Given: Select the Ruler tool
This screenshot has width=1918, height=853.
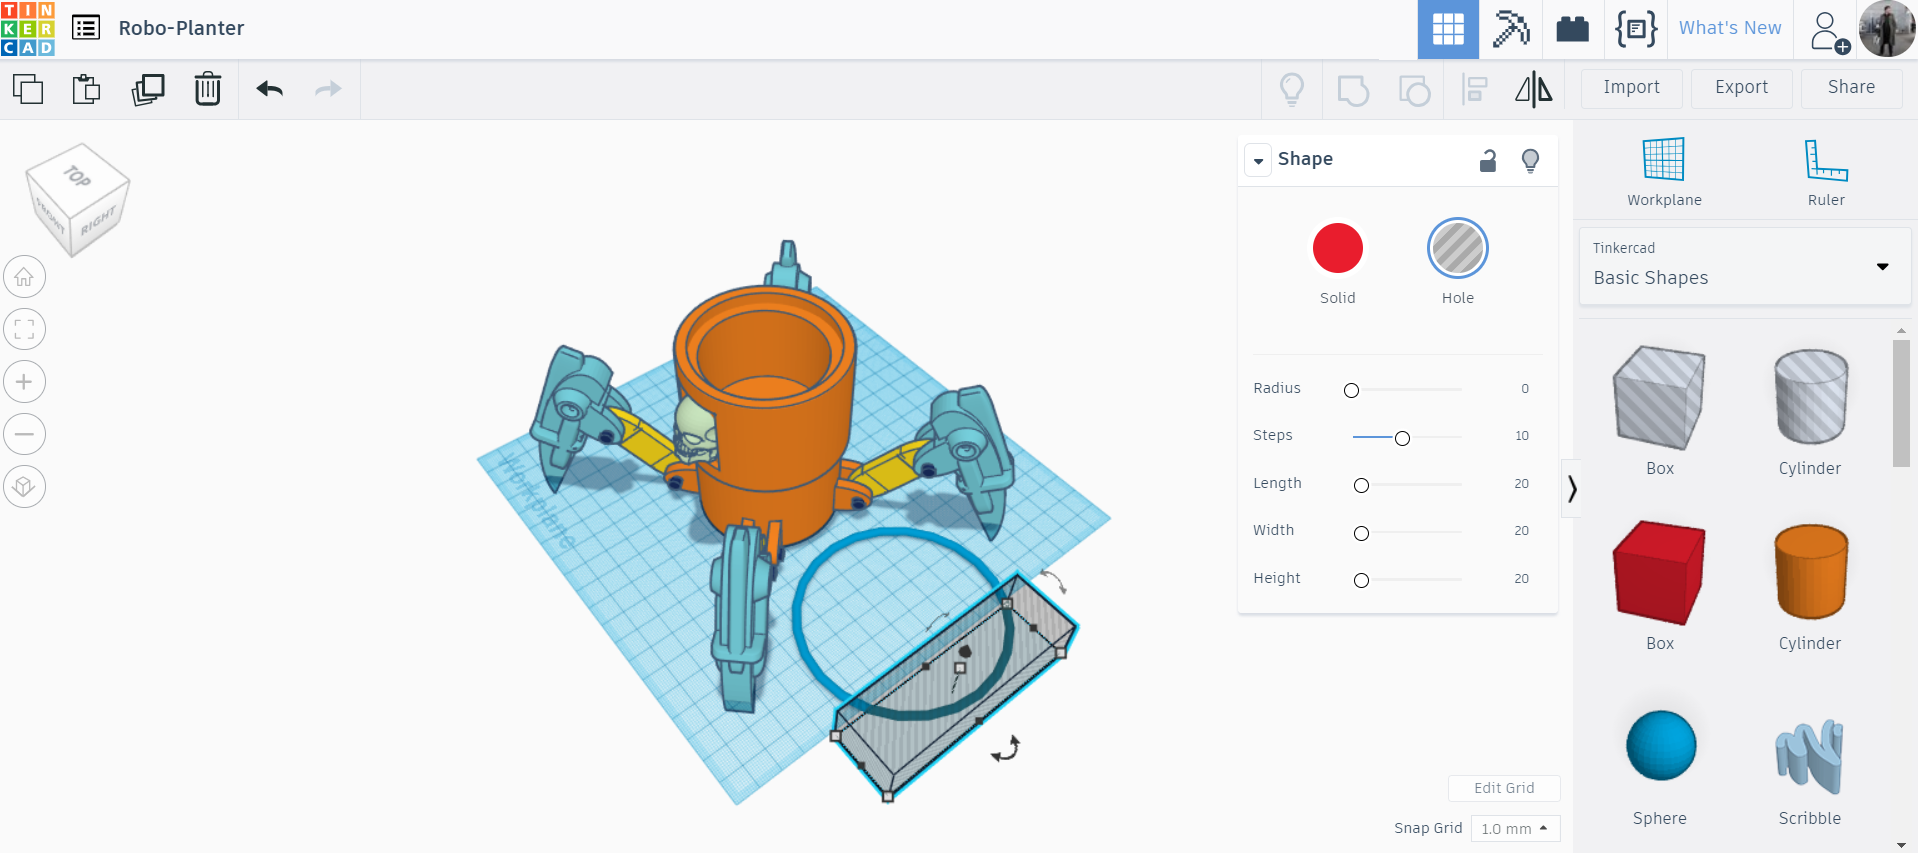Looking at the screenshot, I should pos(1826,172).
